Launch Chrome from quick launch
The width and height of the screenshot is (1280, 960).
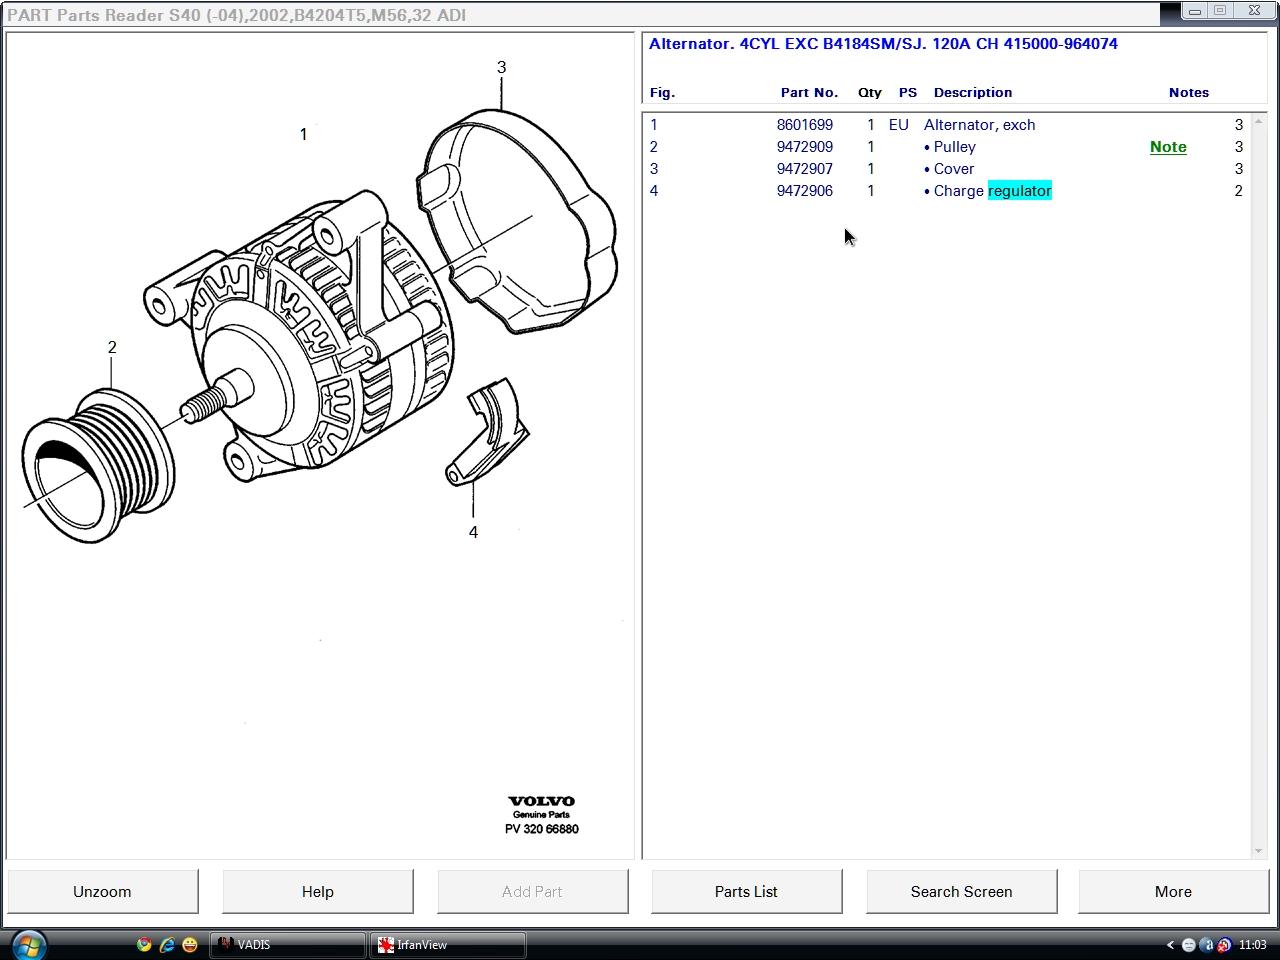(144, 944)
